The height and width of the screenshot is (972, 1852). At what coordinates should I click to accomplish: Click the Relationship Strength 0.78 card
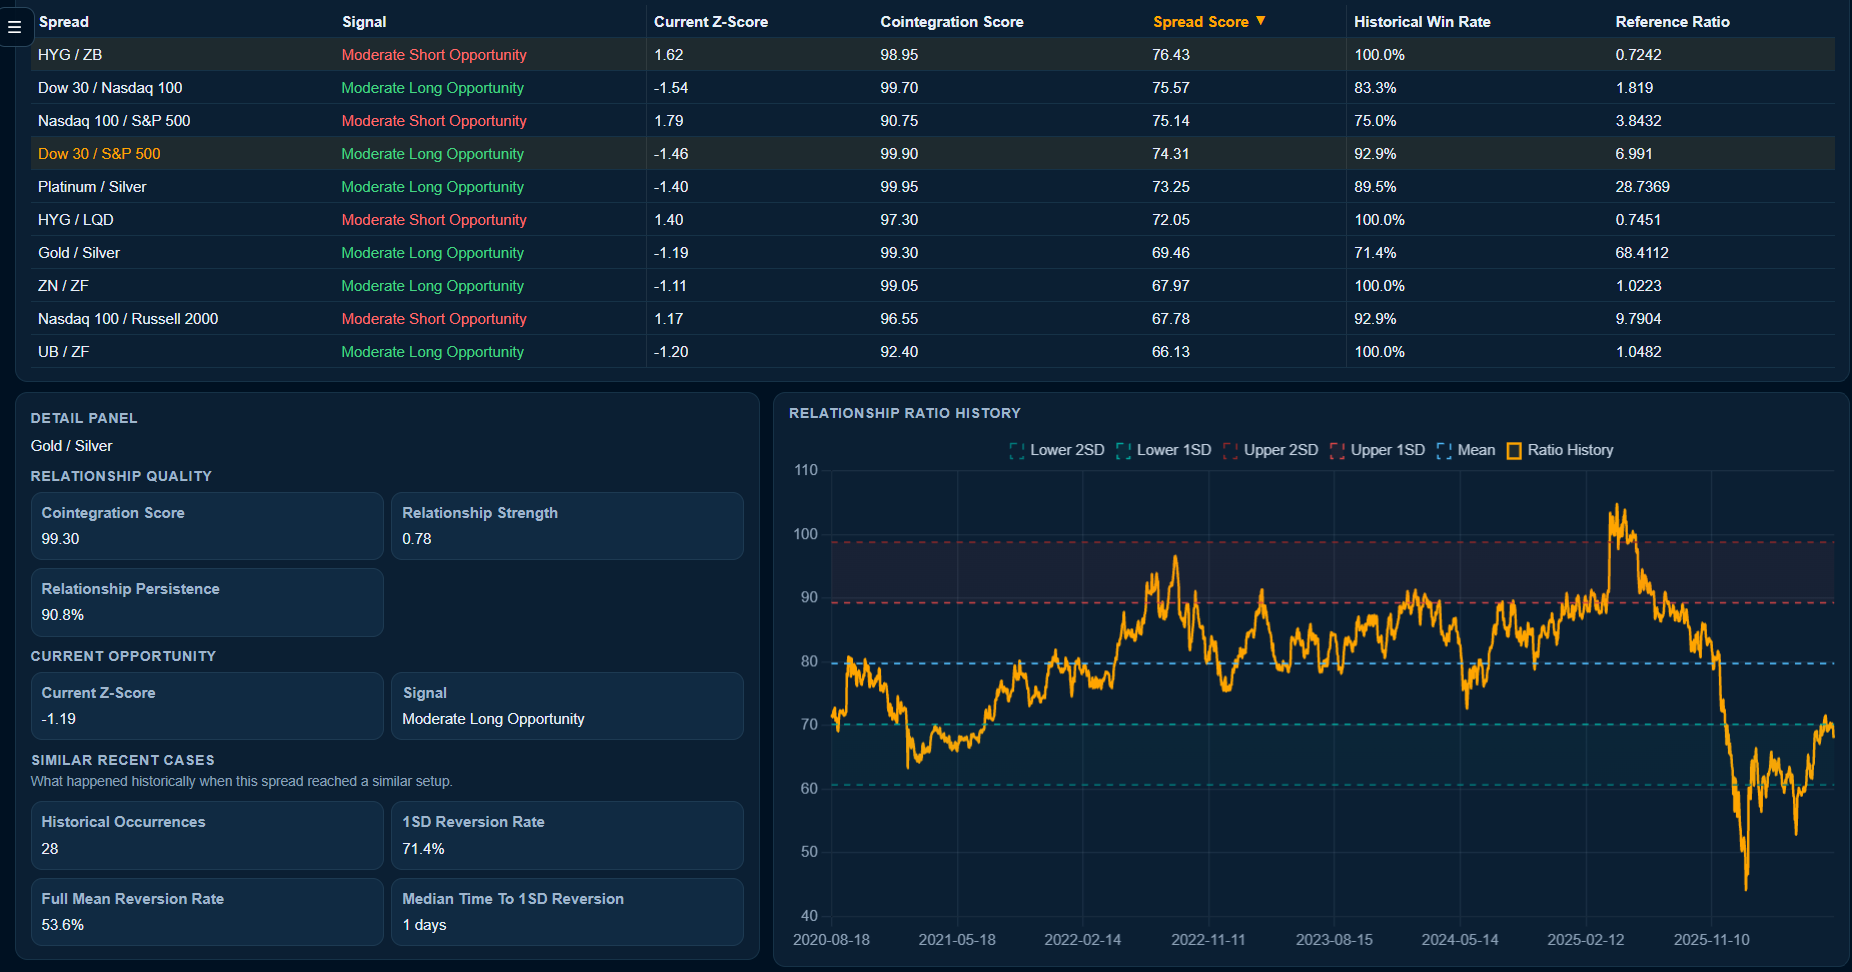[567, 526]
